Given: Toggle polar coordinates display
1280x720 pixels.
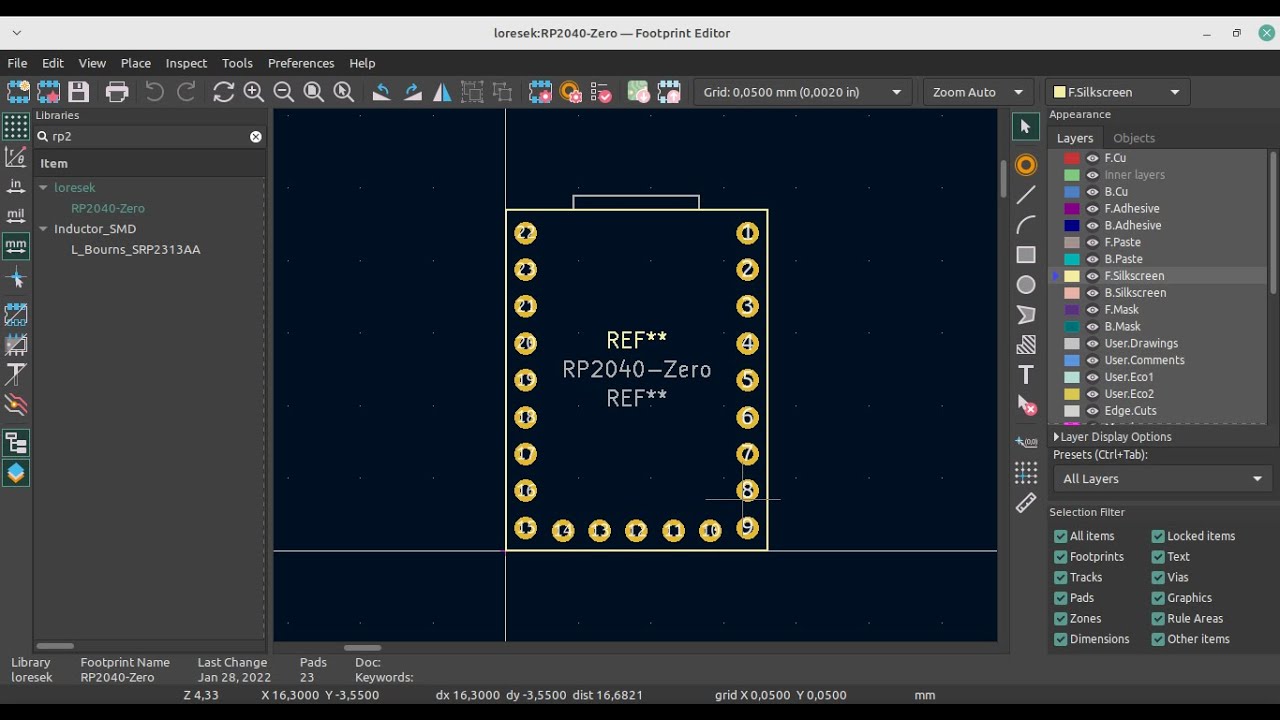Looking at the screenshot, I should pos(16,156).
